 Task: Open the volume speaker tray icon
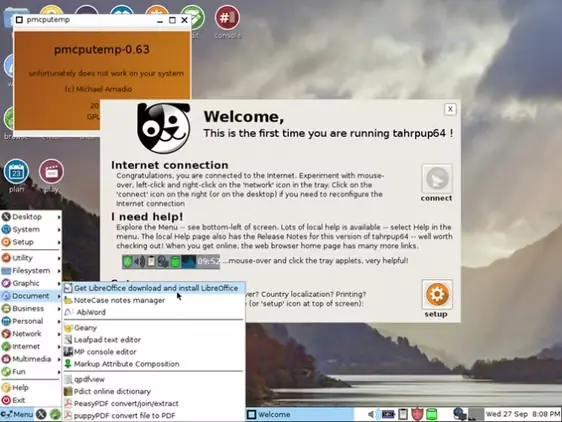click(371, 414)
